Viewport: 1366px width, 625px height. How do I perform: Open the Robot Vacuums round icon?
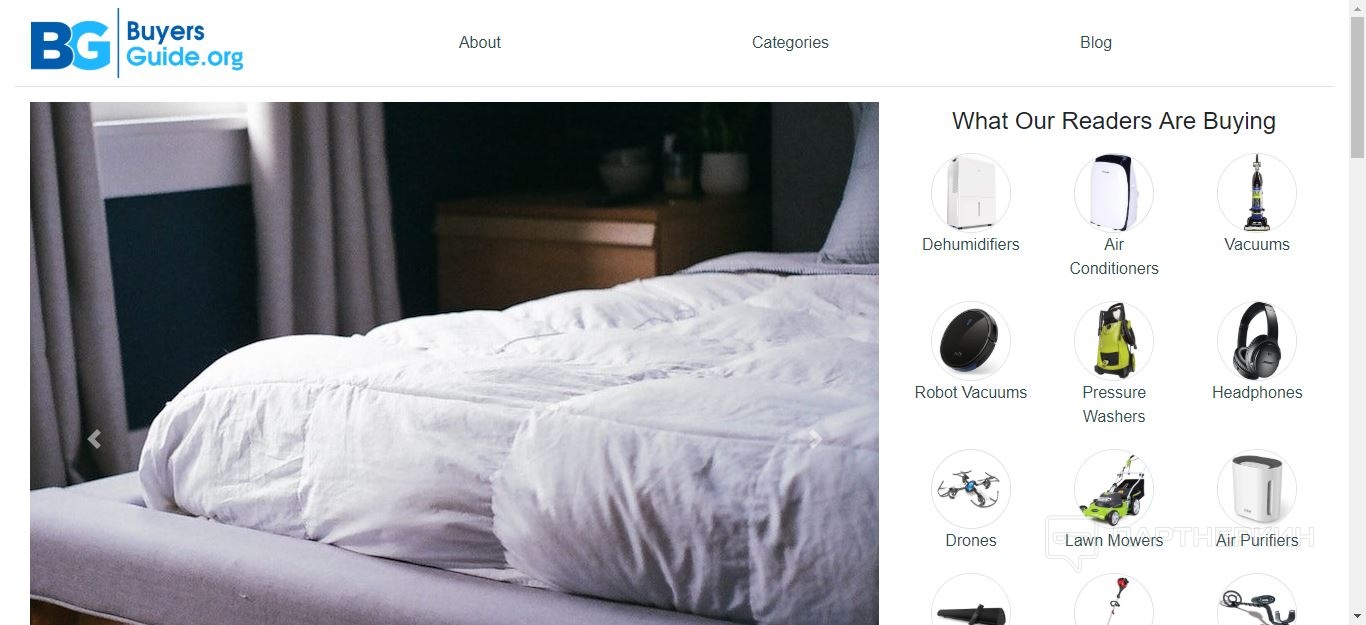click(970, 340)
